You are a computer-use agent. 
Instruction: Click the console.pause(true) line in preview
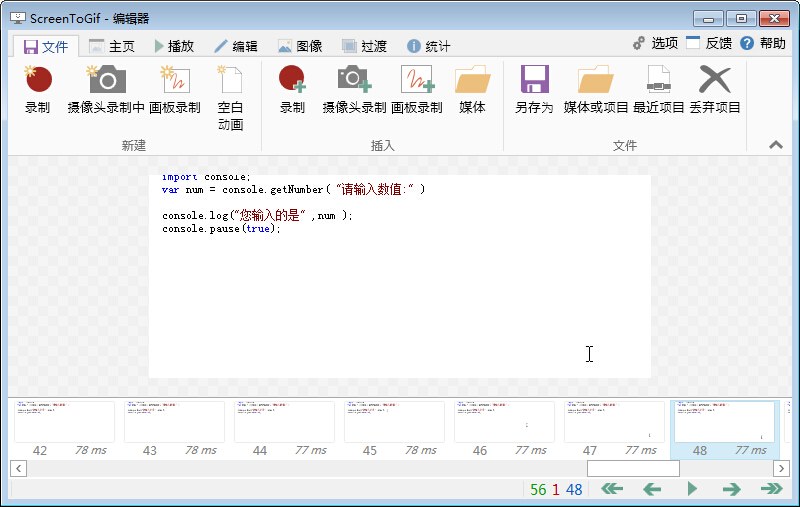point(221,229)
